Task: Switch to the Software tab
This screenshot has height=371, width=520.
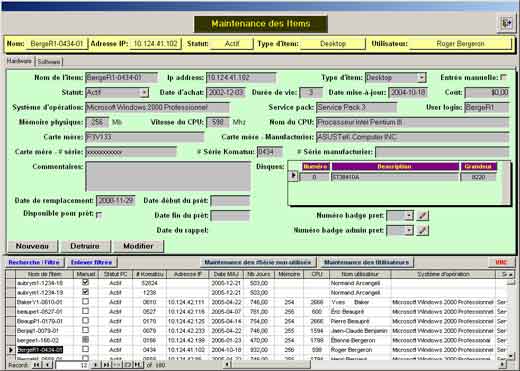Action: click(49, 62)
